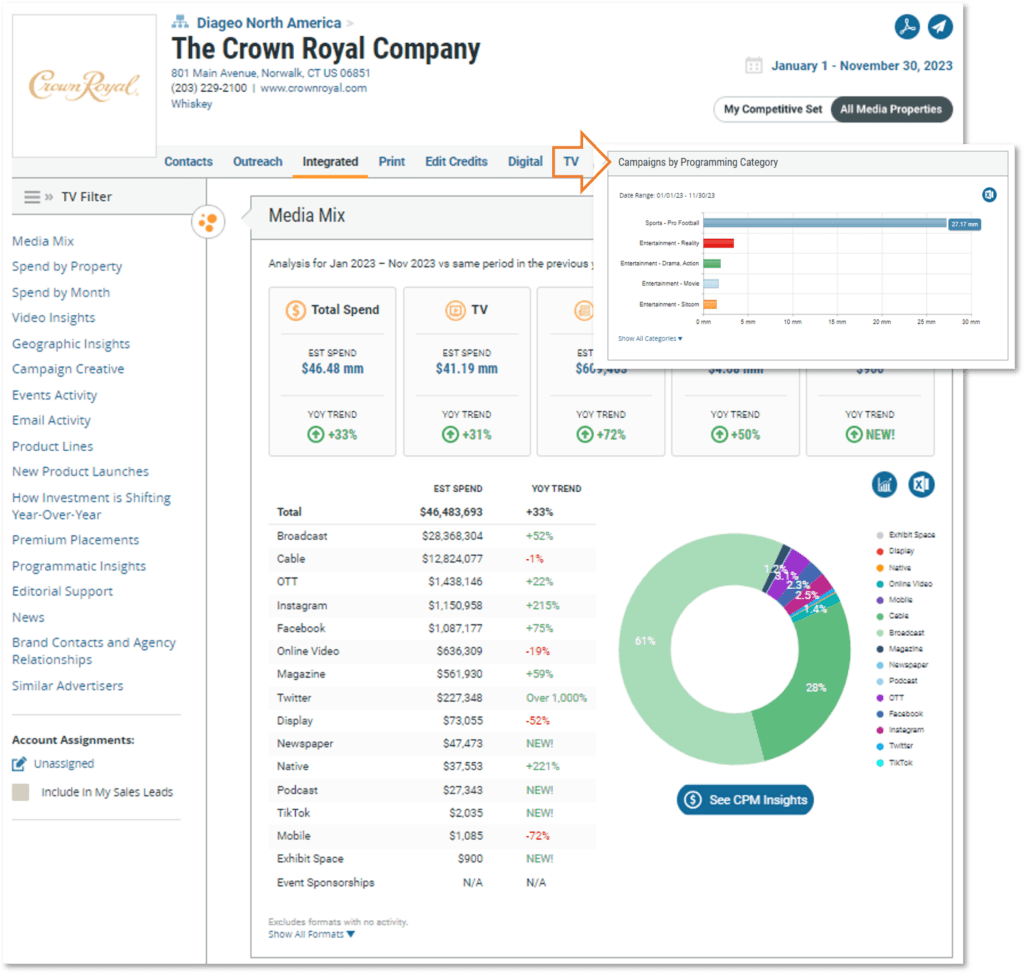Image resolution: width=1024 pixels, height=973 pixels.
Task: Click the +72% trend arrow icon
Action: pos(585,434)
